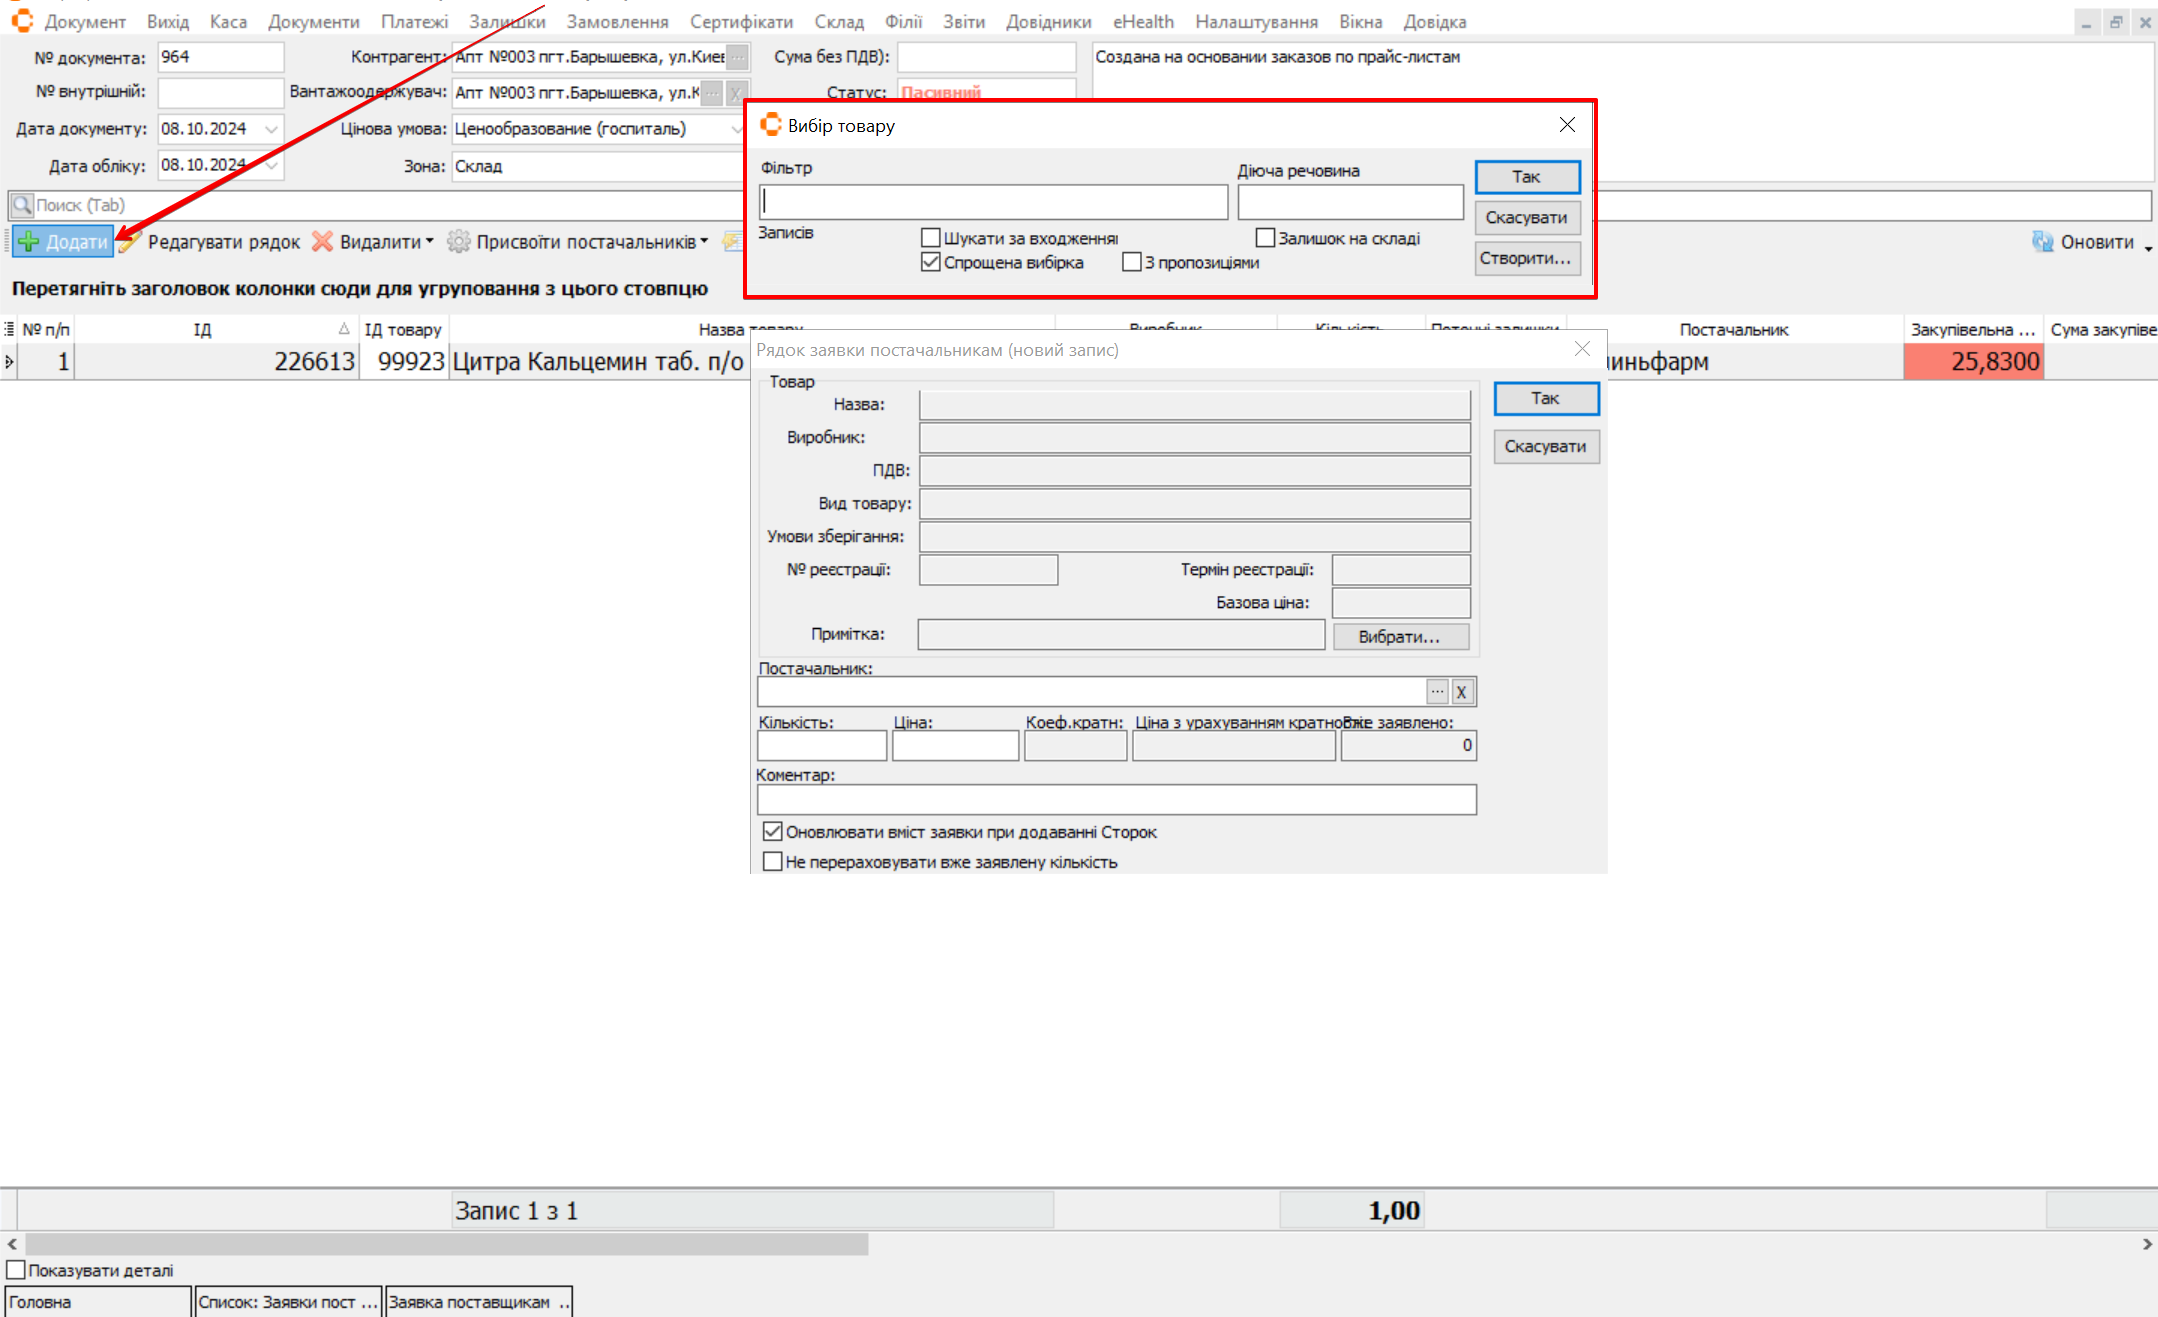Click the ellipsis button in Постачальник field

(1437, 692)
